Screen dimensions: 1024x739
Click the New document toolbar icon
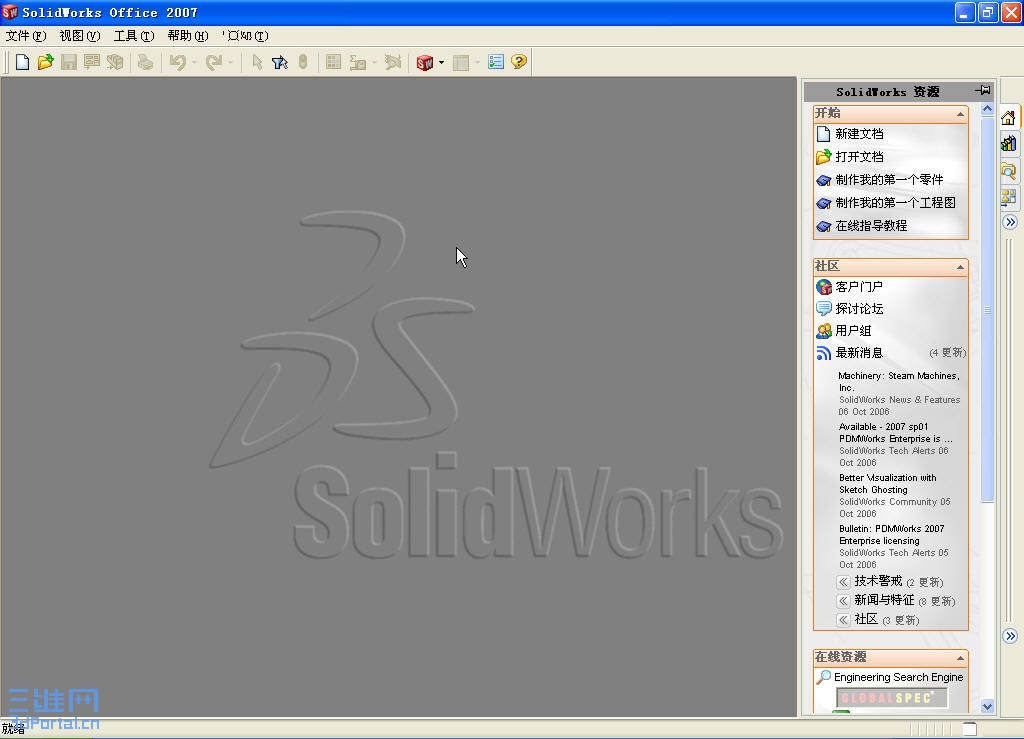(22, 62)
